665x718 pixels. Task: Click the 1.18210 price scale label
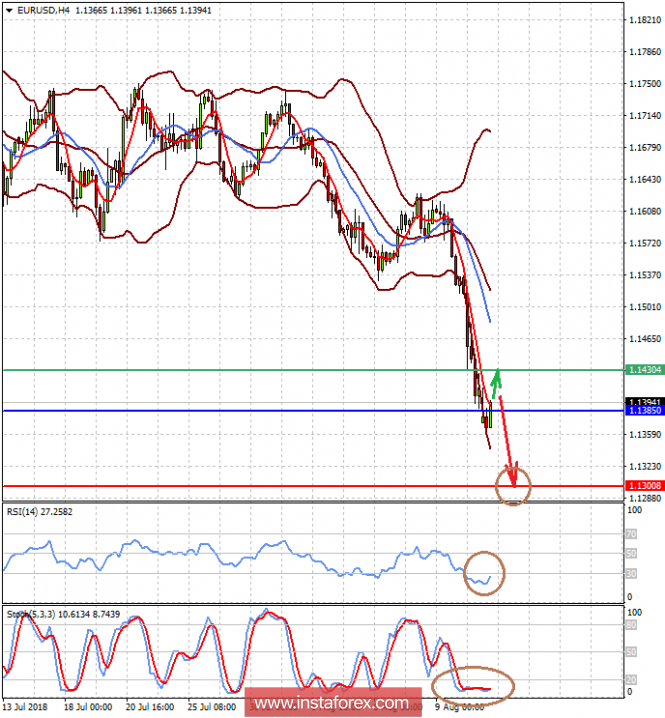click(645, 20)
